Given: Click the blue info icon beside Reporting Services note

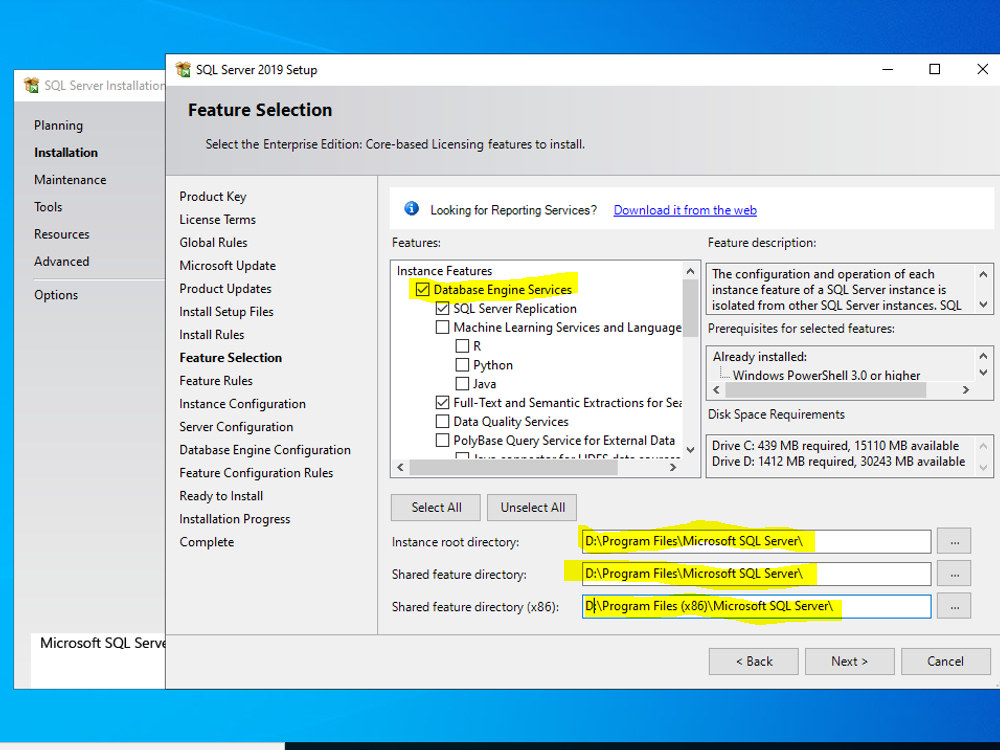Looking at the screenshot, I should click(411, 209).
